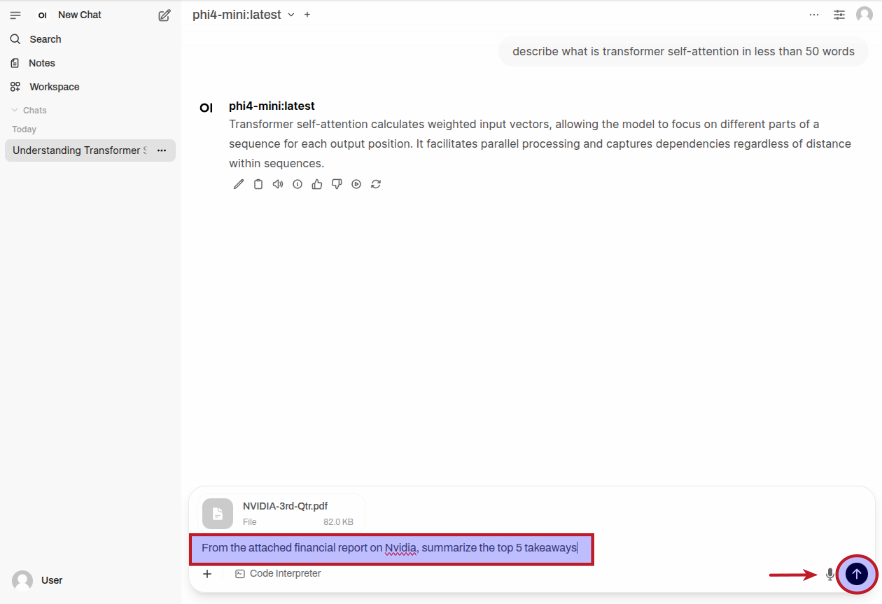Open the phi4-mini:latest model dropdown
Screen dimensions: 882x604
tap(244, 15)
